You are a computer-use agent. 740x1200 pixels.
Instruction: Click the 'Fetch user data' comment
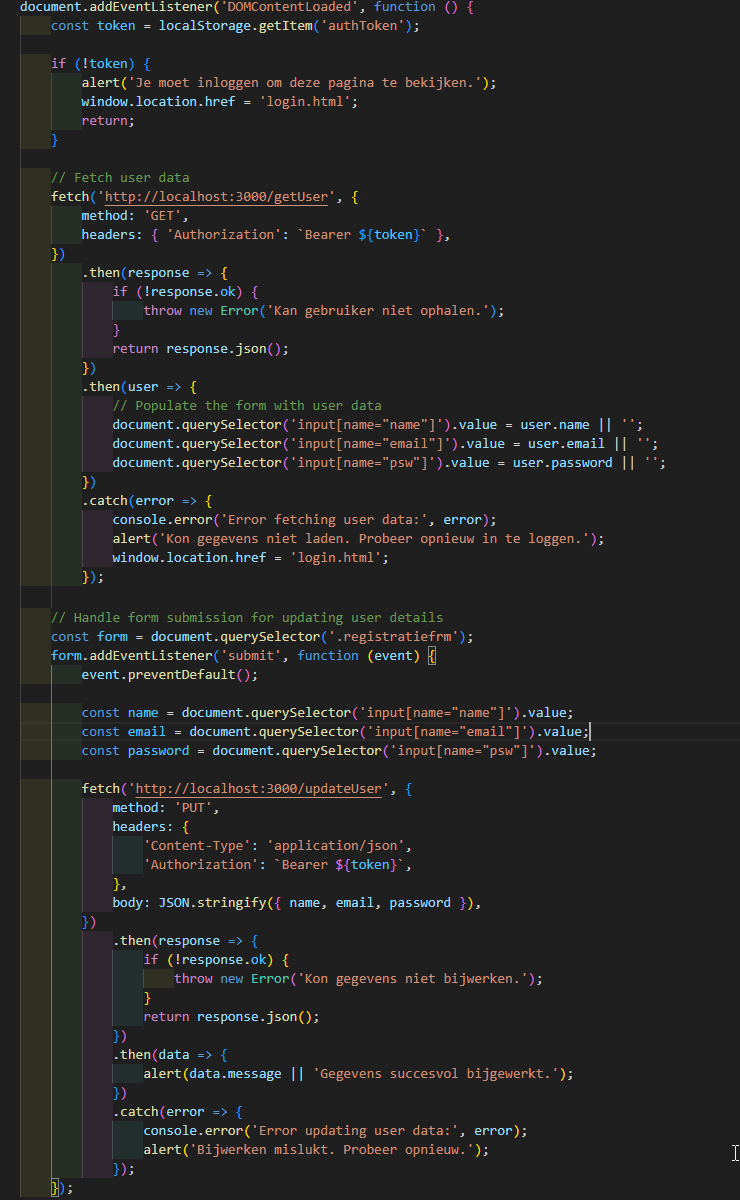pos(120,178)
